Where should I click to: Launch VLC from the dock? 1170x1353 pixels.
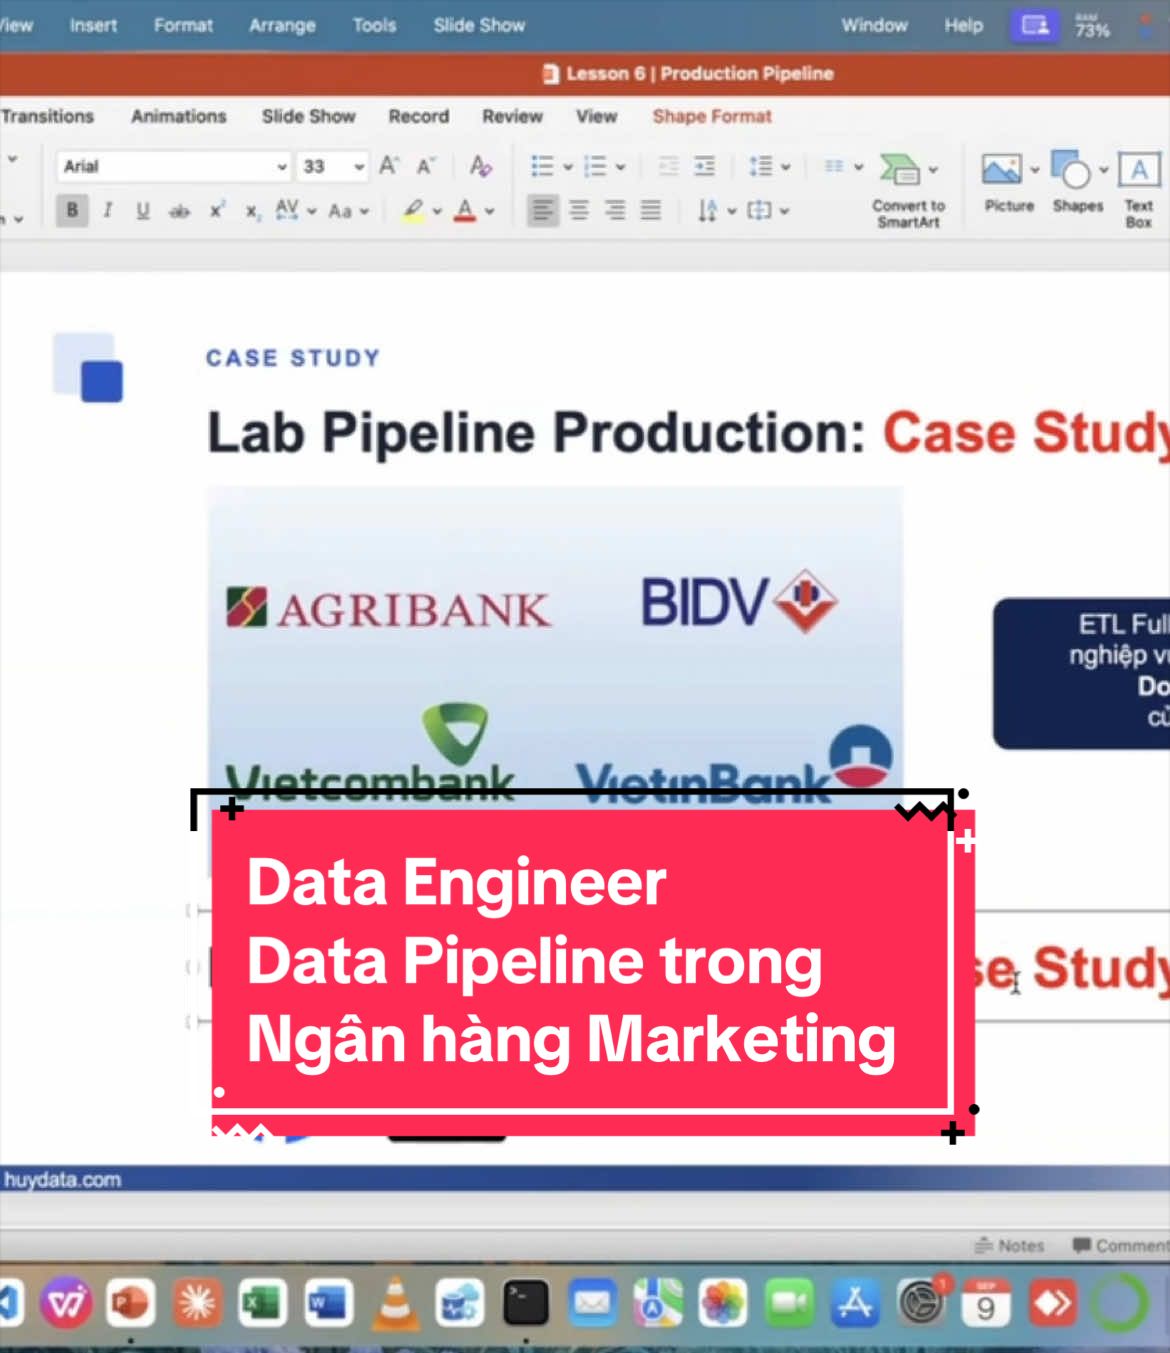395,1303
